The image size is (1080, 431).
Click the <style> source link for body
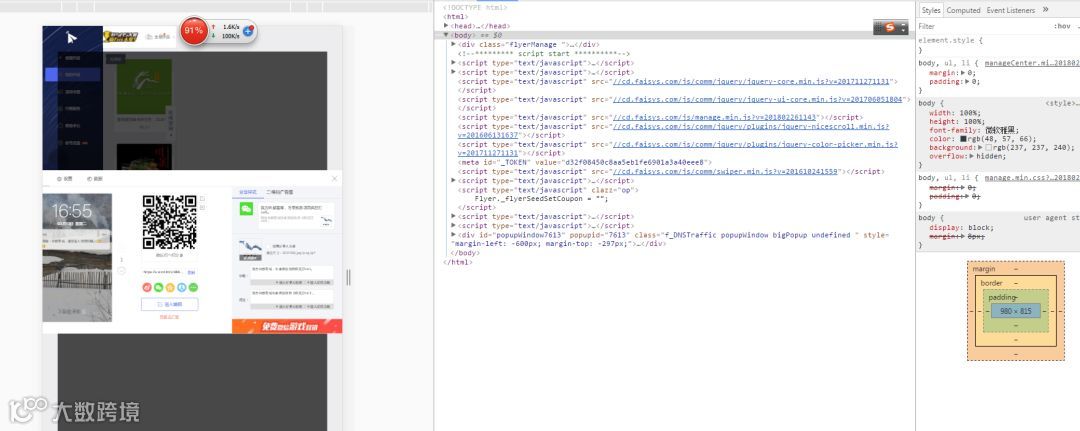click(x=1062, y=103)
